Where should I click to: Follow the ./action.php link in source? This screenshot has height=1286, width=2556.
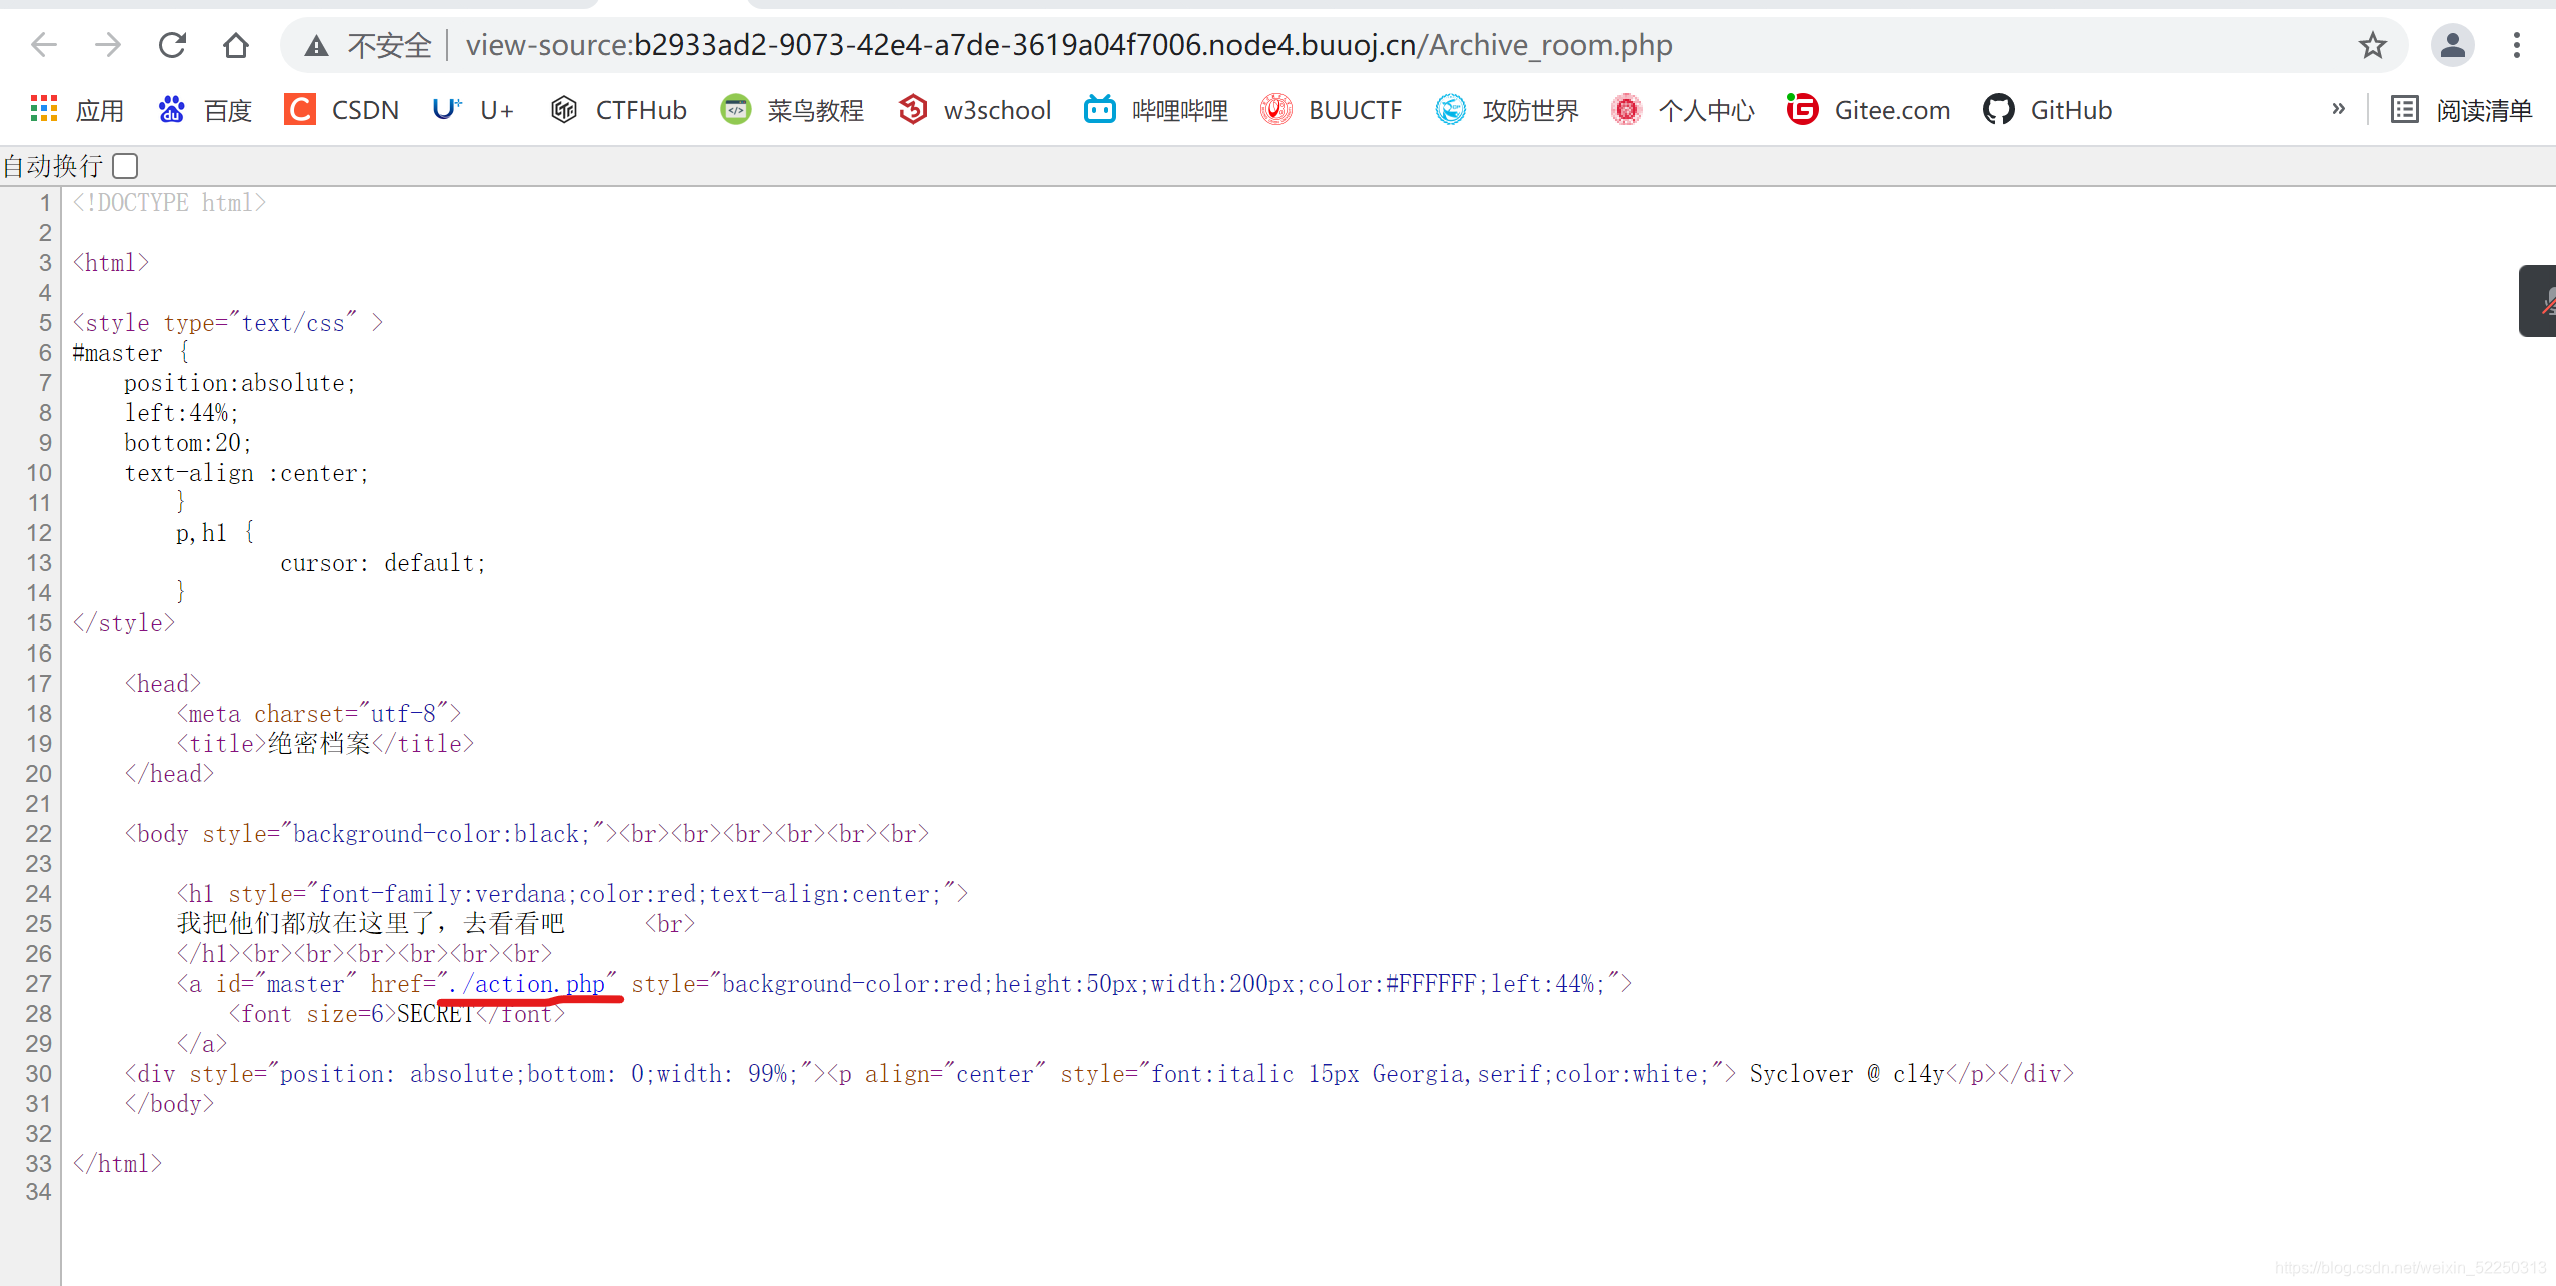(528, 984)
